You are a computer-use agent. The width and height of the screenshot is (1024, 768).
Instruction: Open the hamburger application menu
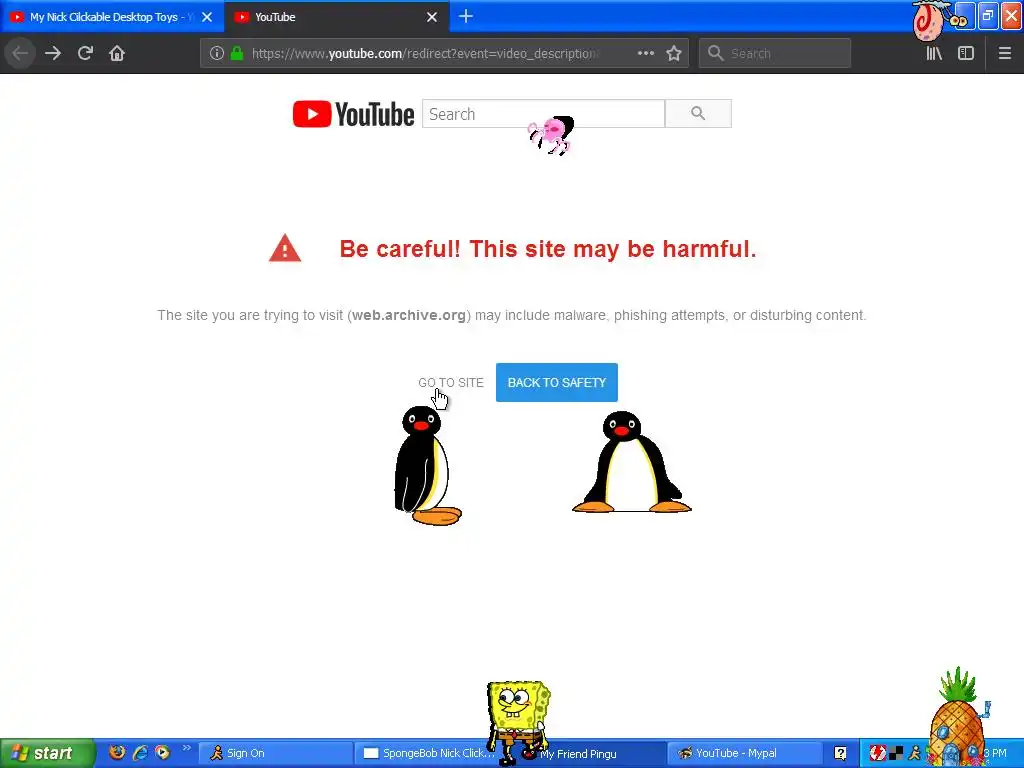(x=1004, y=53)
